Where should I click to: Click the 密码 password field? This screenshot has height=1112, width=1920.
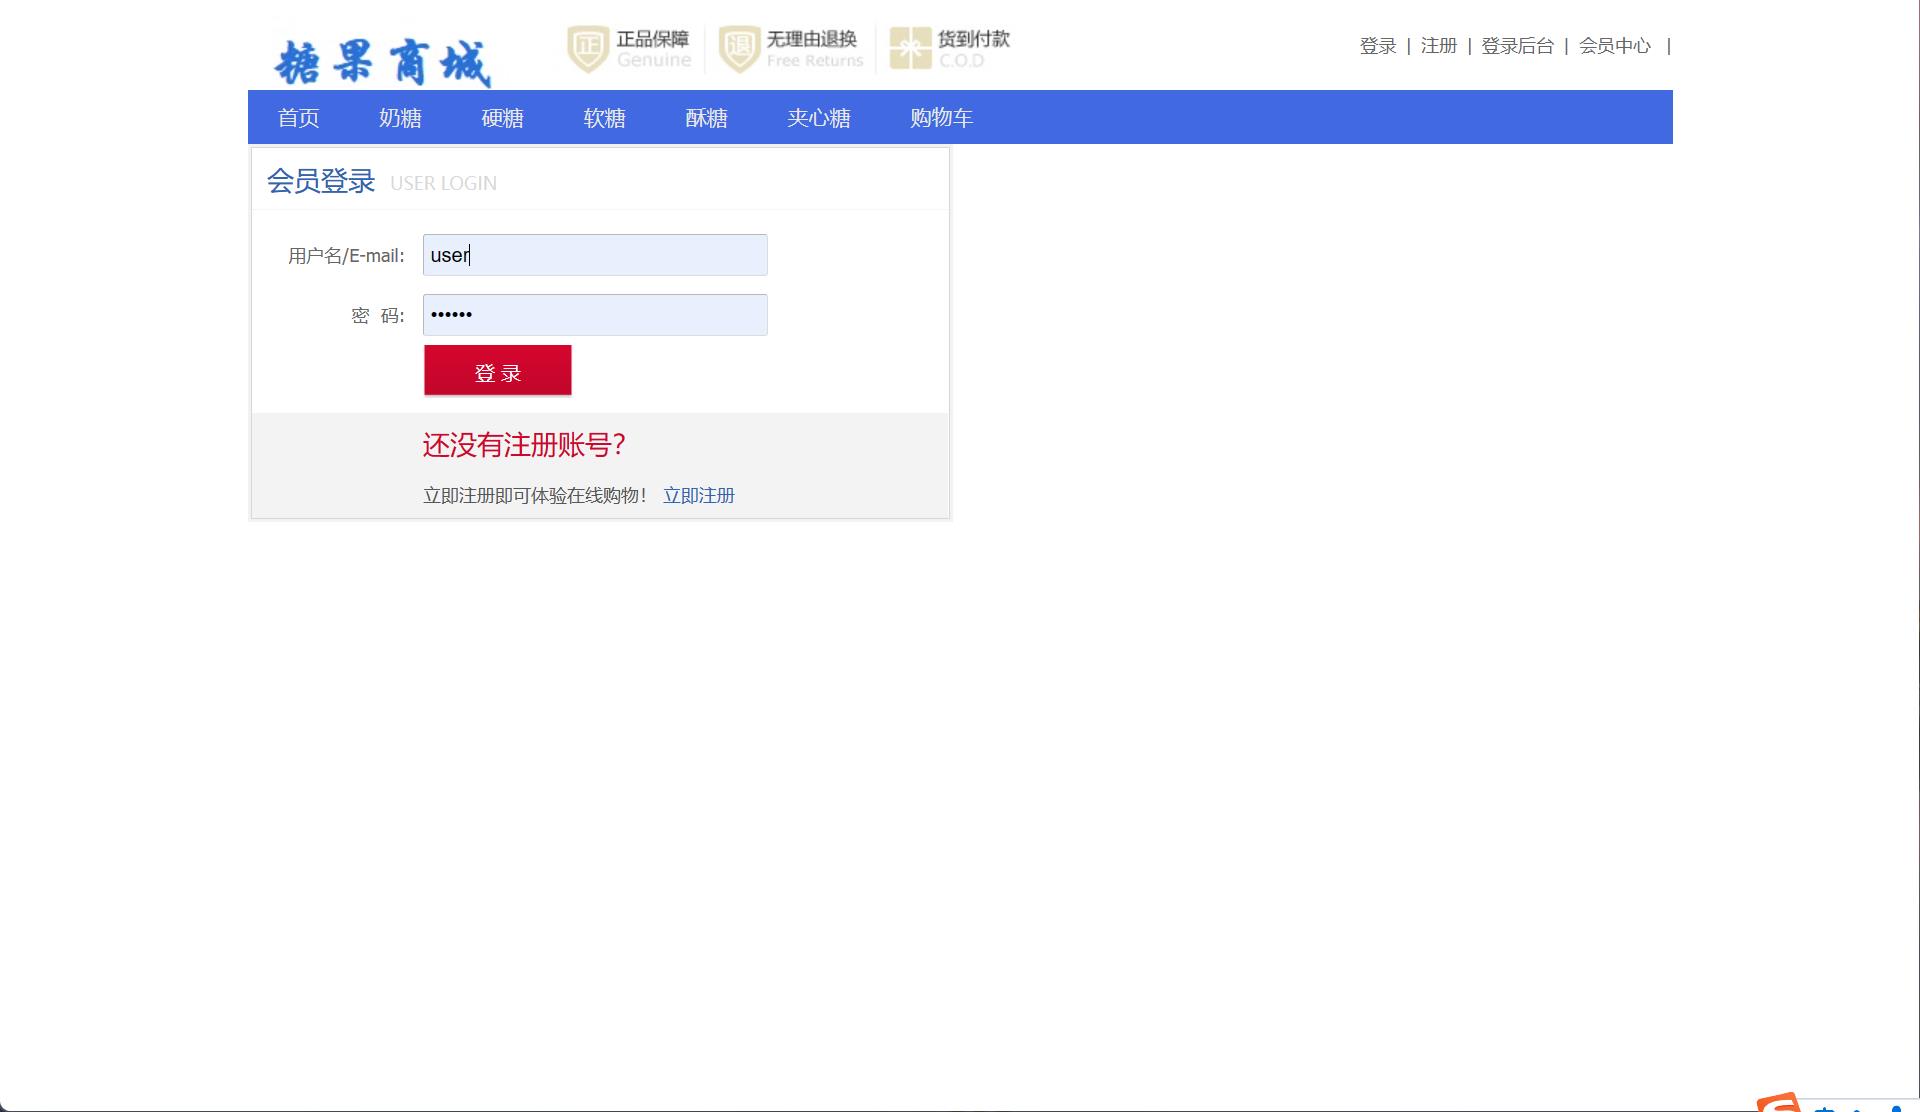pyautogui.click(x=594, y=314)
